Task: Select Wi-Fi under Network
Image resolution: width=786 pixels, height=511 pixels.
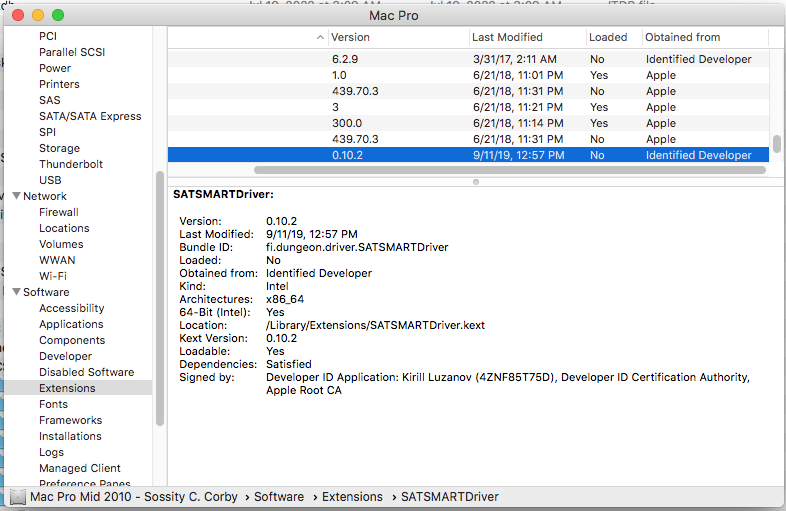Action: (x=53, y=276)
